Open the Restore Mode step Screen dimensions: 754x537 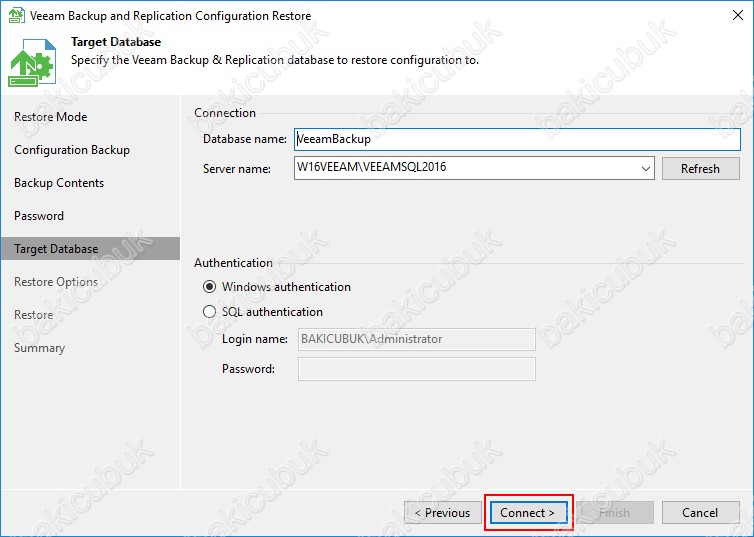coord(50,117)
